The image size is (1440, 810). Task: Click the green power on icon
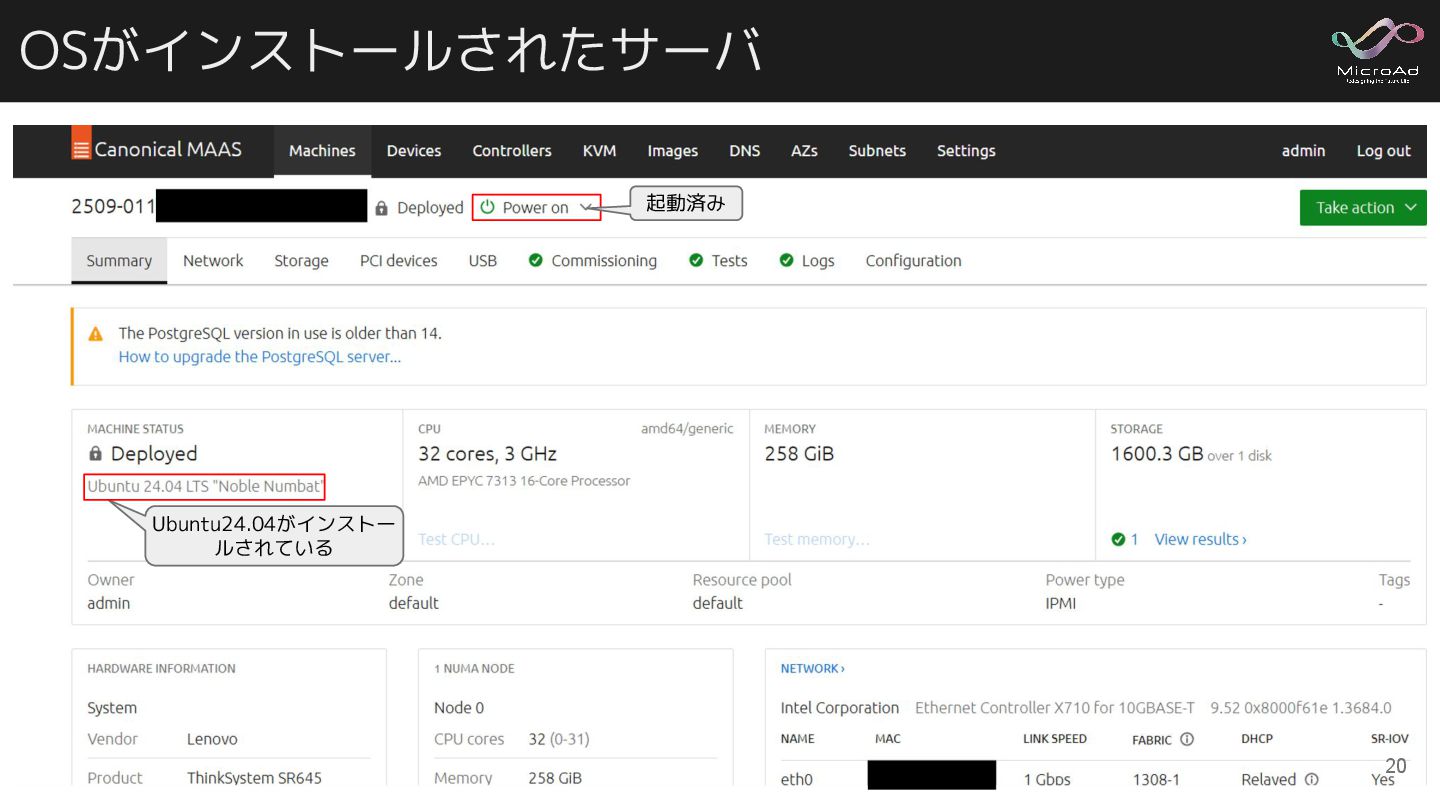point(487,207)
